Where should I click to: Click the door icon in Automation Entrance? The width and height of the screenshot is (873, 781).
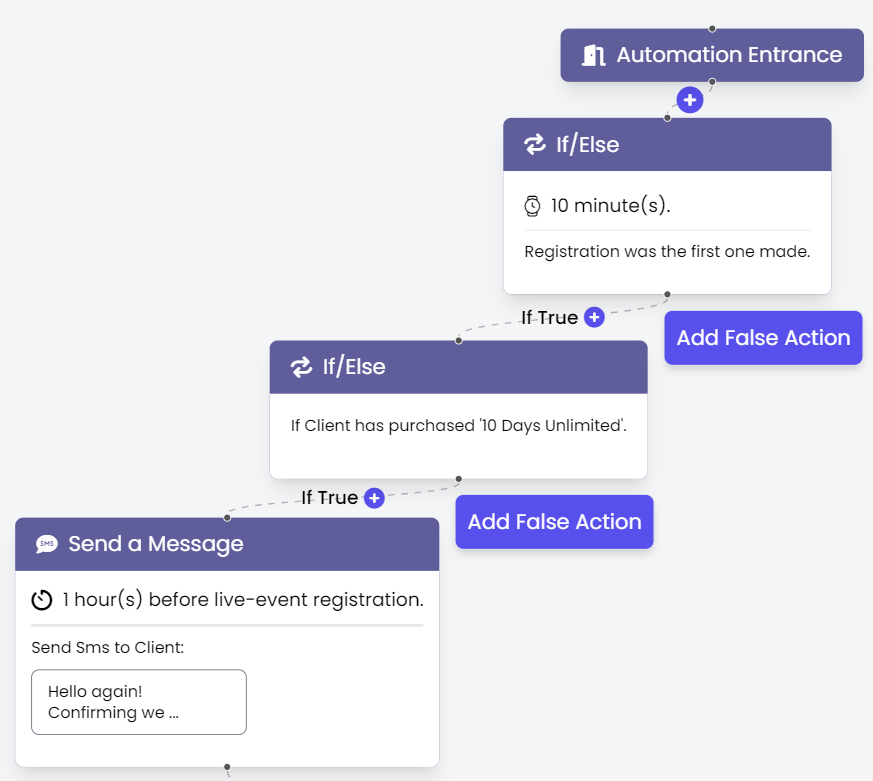(594, 55)
